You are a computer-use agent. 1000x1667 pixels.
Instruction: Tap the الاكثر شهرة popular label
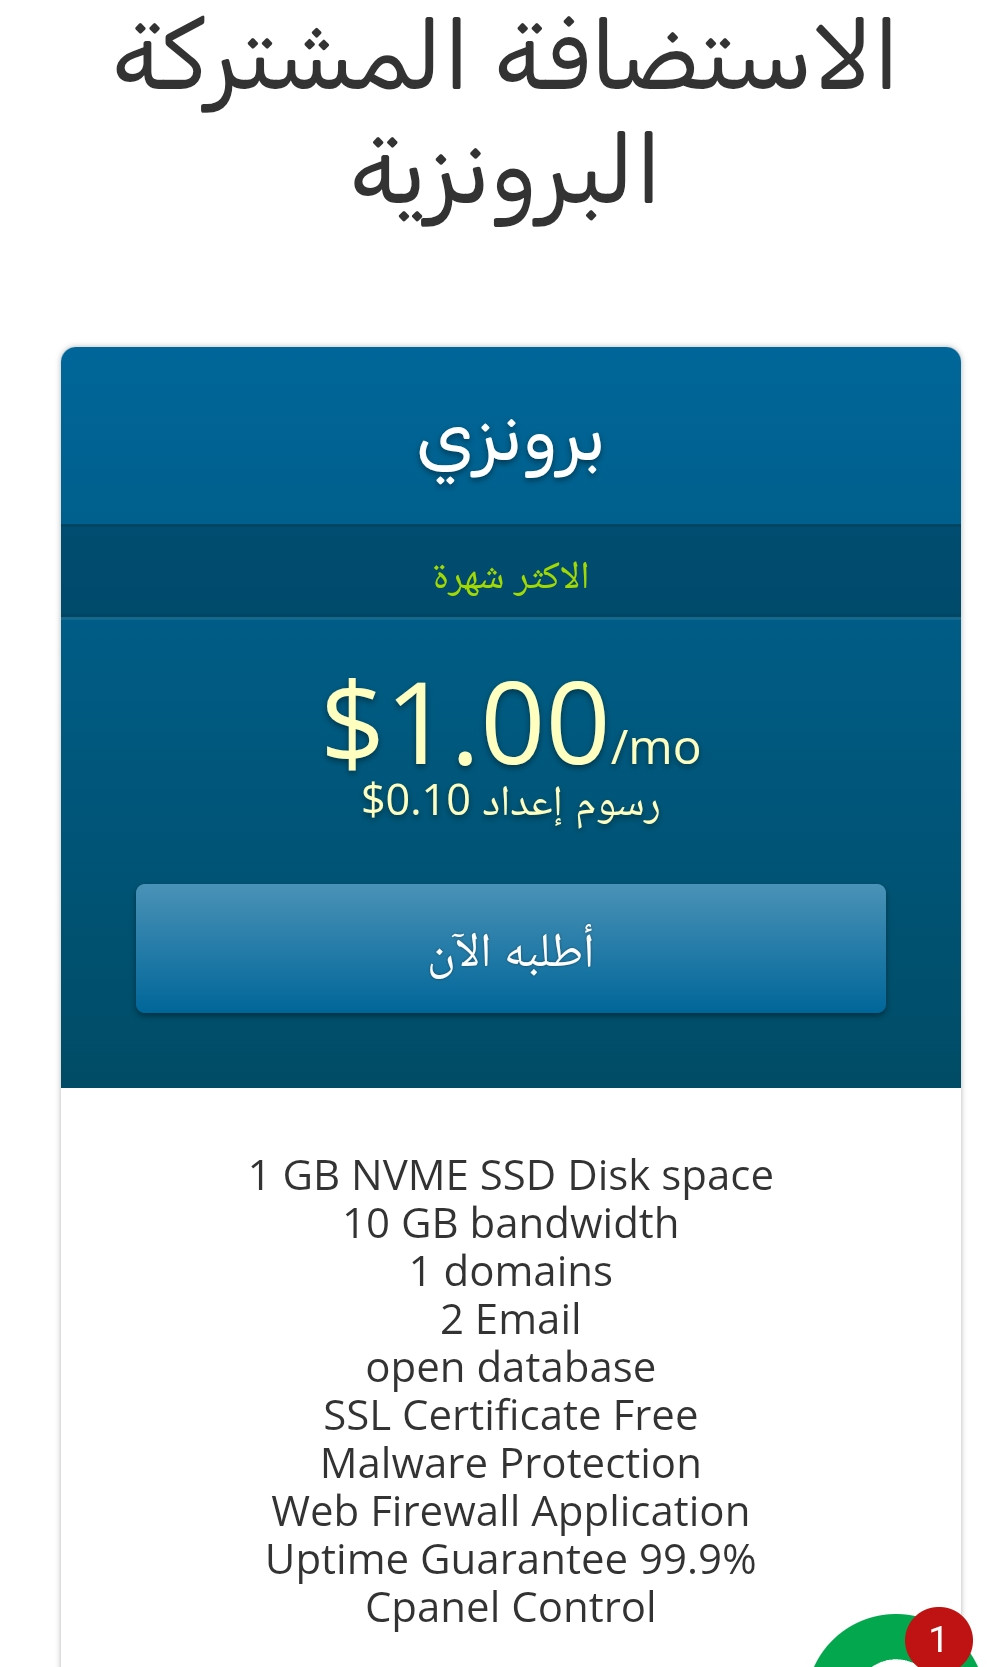pyautogui.click(x=511, y=577)
